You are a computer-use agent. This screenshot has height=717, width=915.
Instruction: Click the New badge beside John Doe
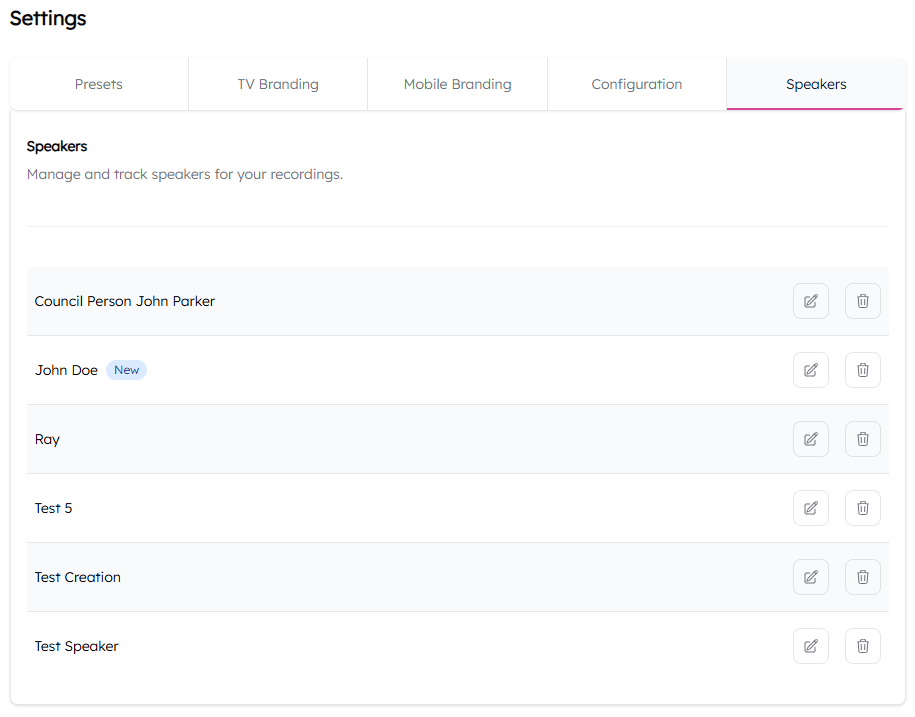[127, 370]
